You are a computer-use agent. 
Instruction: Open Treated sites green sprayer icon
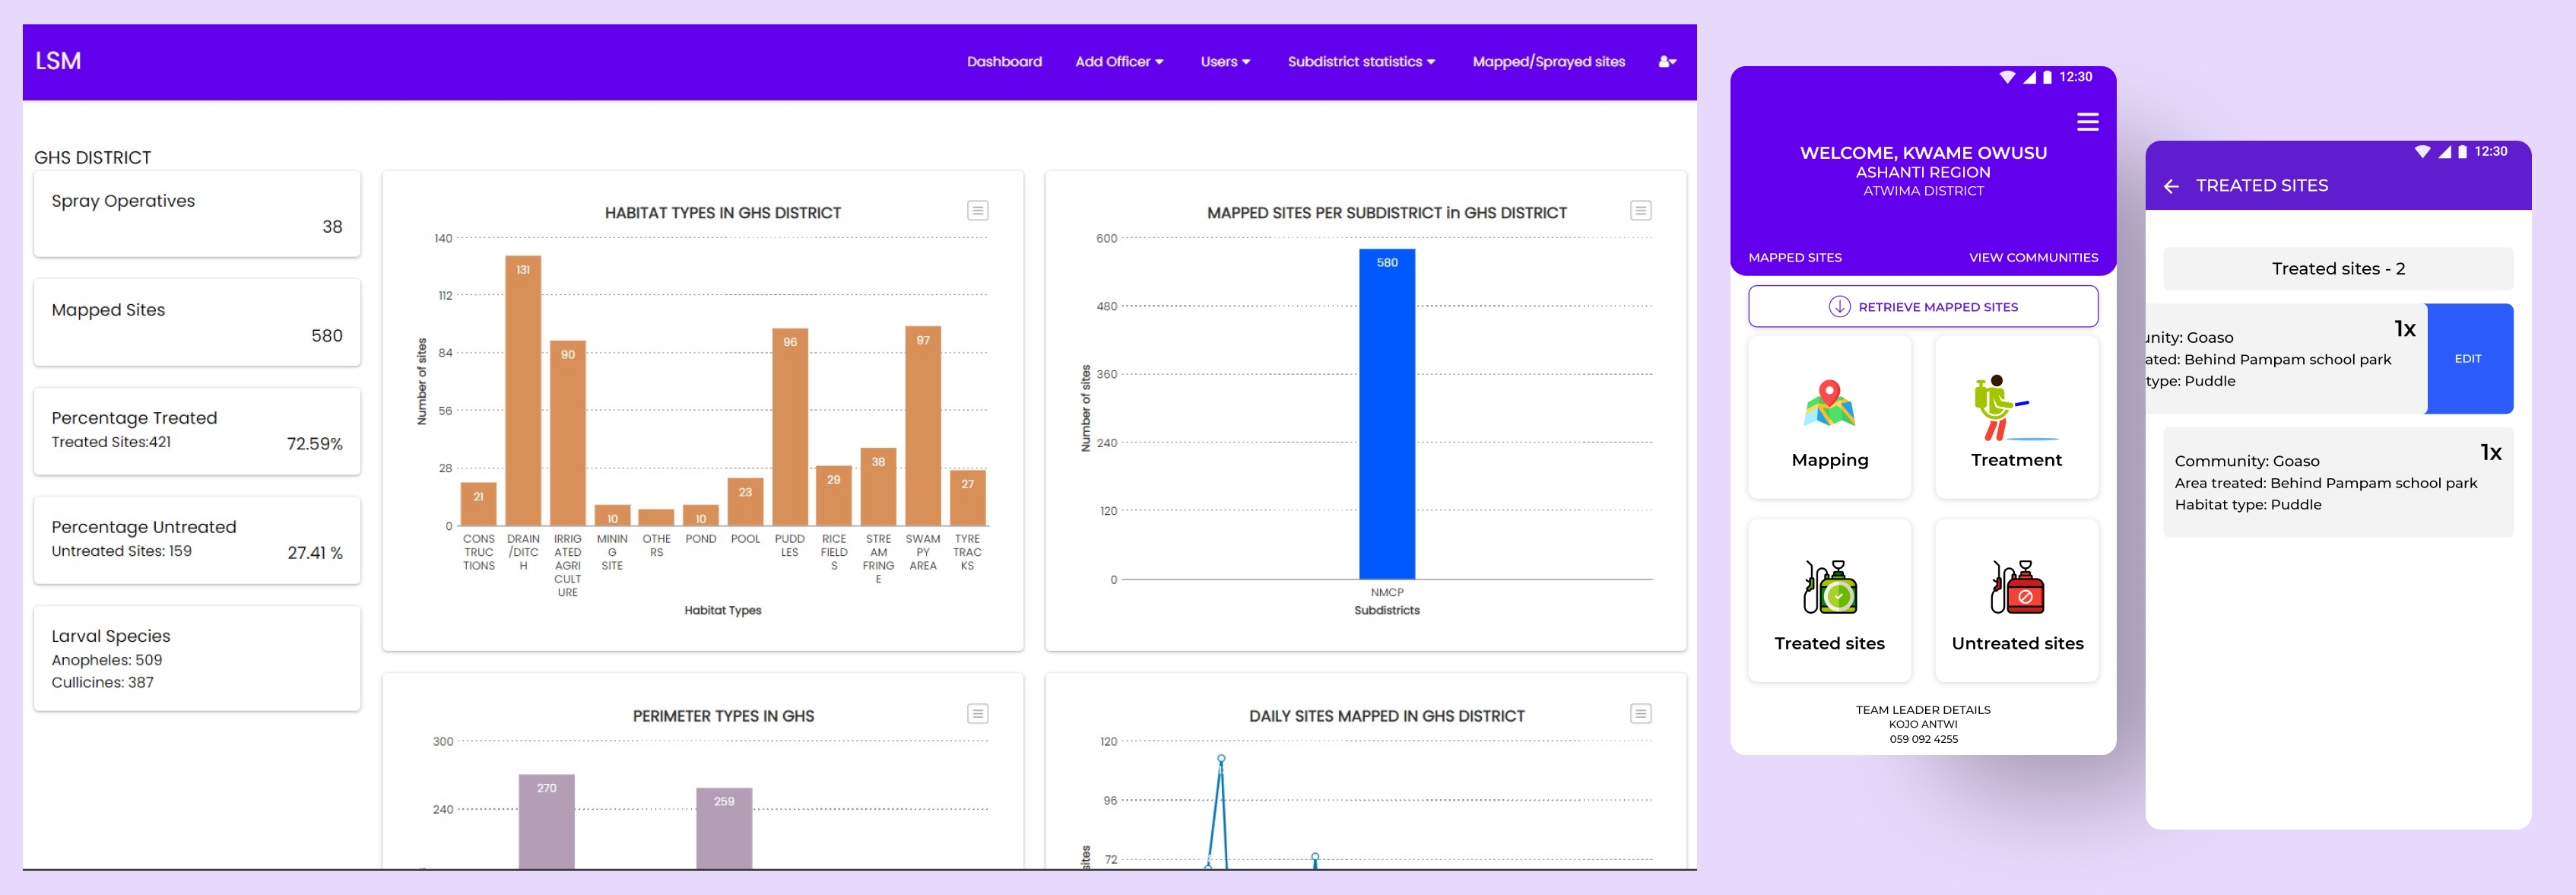(1829, 588)
